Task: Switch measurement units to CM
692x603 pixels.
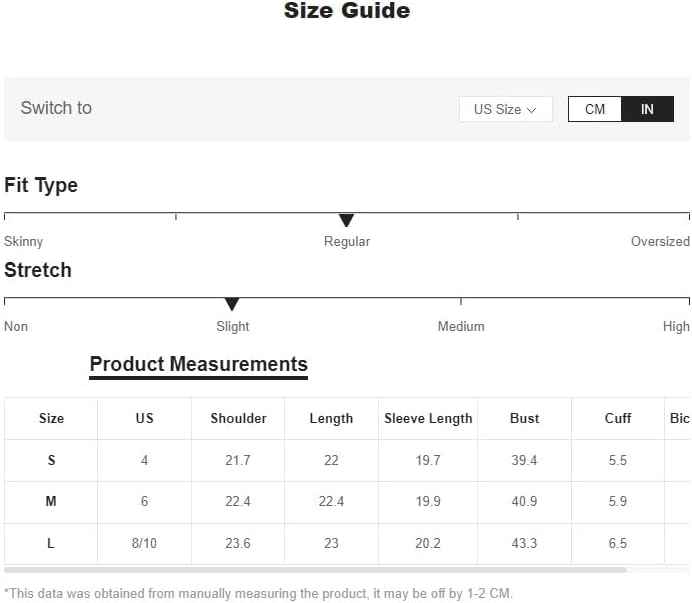Action: pos(595,109)
